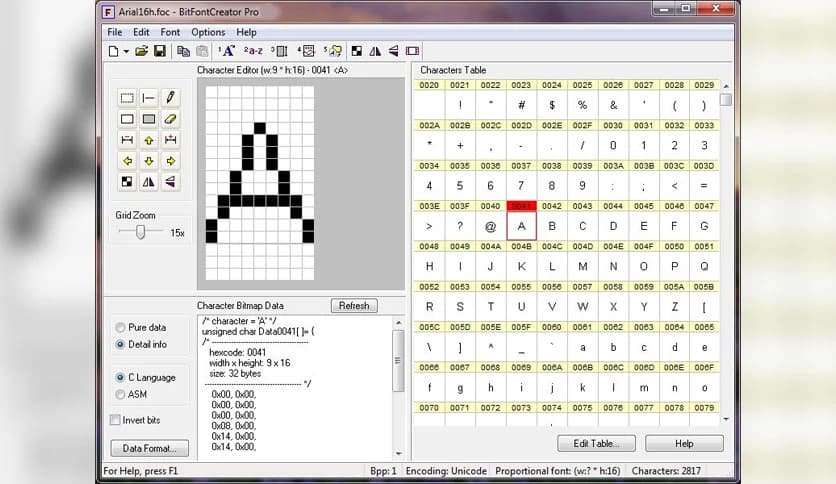Click step 3 toolbar icon
The width and height of the screenshot is (836, 484).
pos(279,51)
